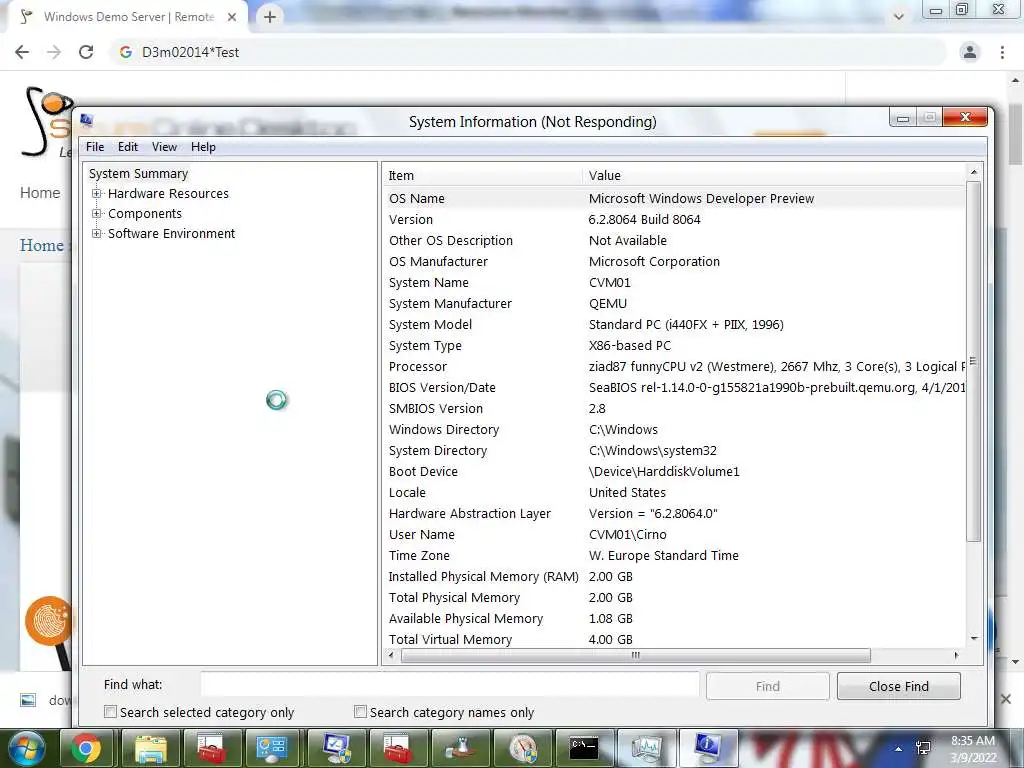Viewport: 1024px width, 768px height.
Task: Select the OS Name row
Action: tap(675, 199)
